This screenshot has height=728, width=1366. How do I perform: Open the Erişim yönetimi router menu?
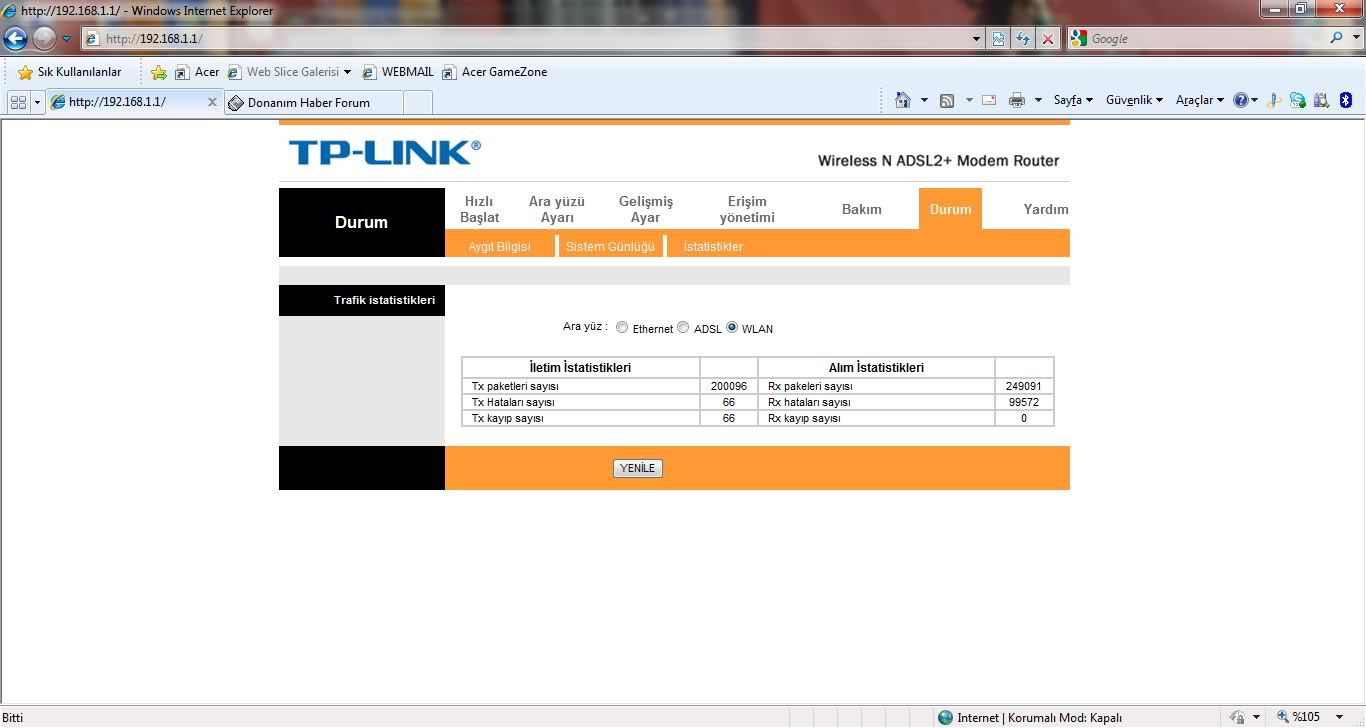click(x=747, y=209)
